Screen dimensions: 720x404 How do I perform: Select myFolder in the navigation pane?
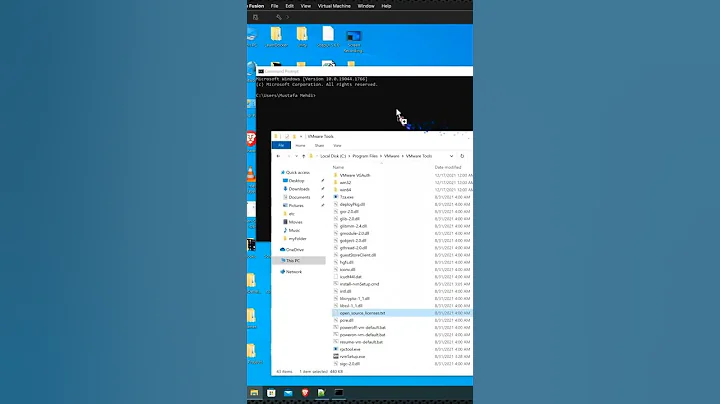point(298,239)
